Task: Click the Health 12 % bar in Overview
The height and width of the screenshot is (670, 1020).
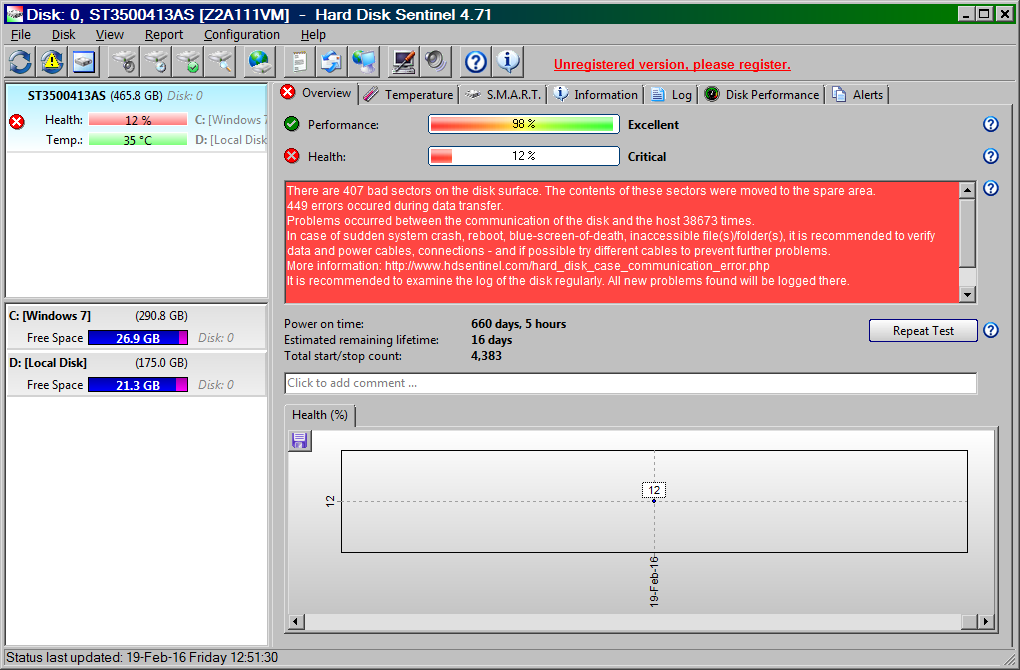Action: coord(524,156)
